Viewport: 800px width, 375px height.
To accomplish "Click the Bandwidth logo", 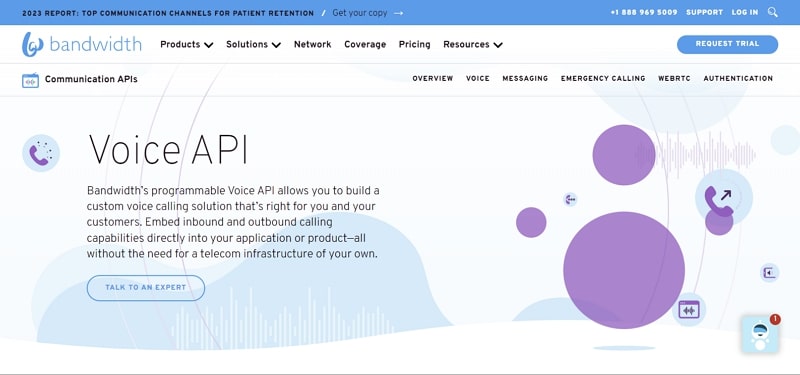I will (x=82, y=44).
